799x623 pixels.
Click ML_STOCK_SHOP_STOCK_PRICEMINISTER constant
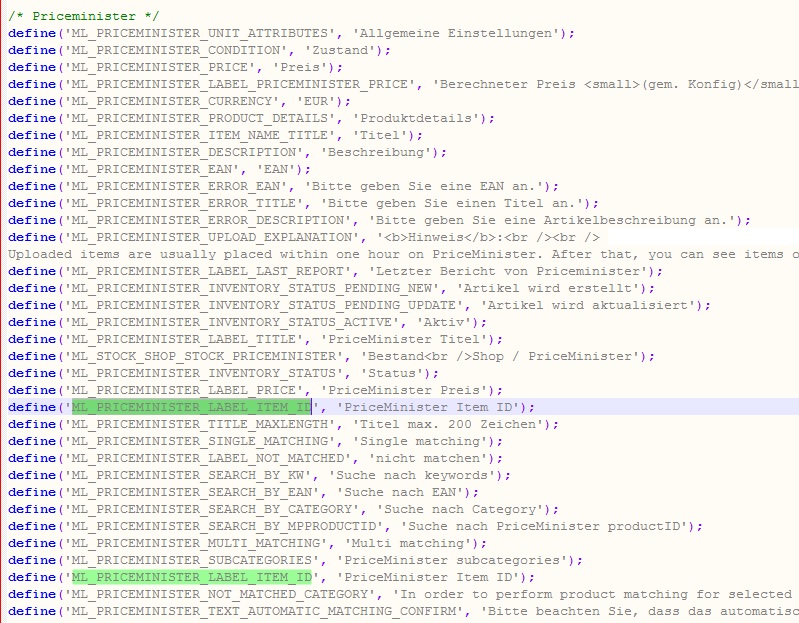(191, 356)
